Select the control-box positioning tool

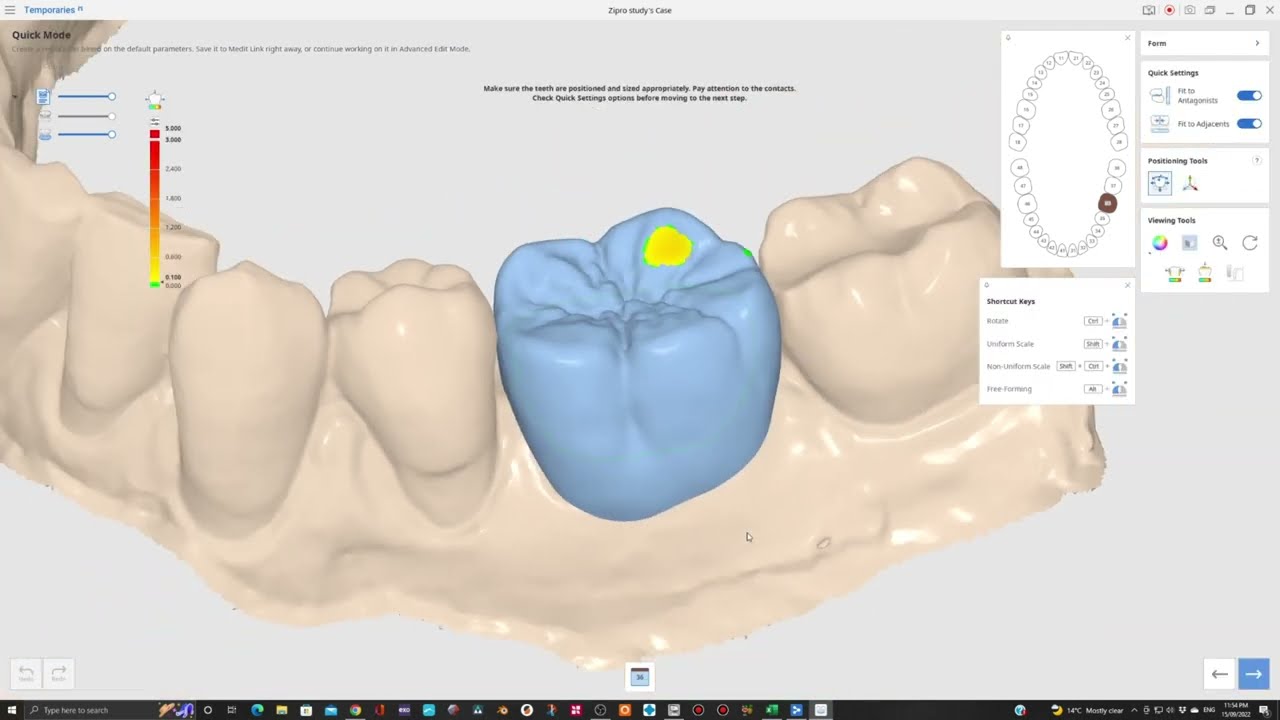click(1160, 183)
